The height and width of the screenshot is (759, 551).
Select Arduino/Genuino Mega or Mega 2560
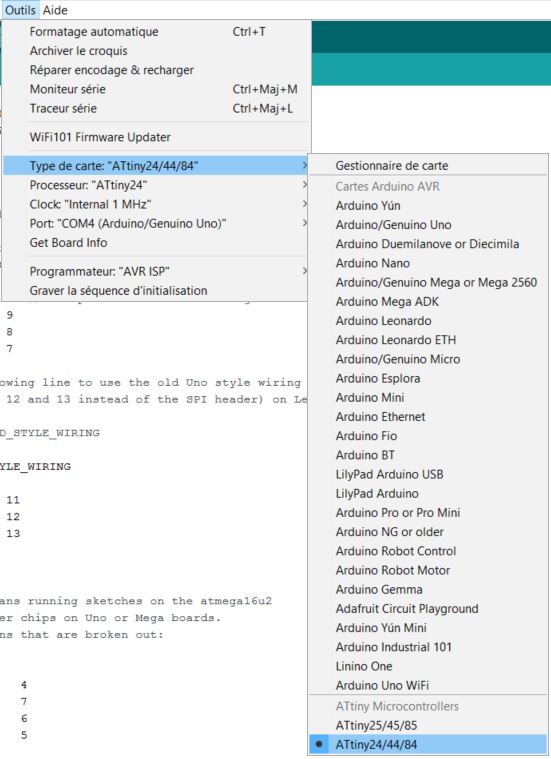click(x=428, y=282)
